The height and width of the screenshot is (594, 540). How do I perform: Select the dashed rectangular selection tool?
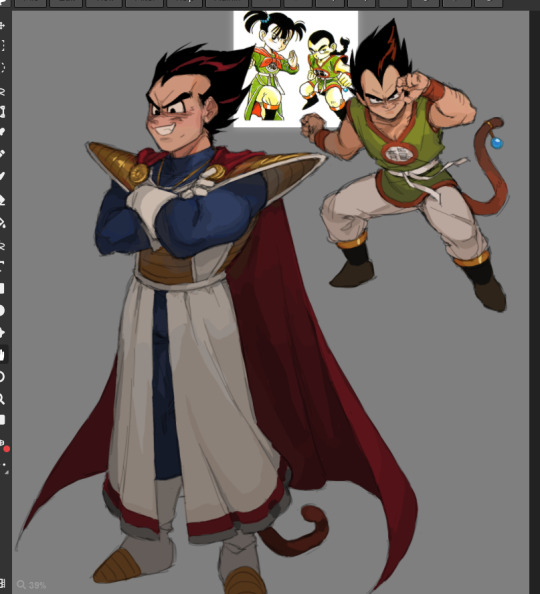click(2, 45)
